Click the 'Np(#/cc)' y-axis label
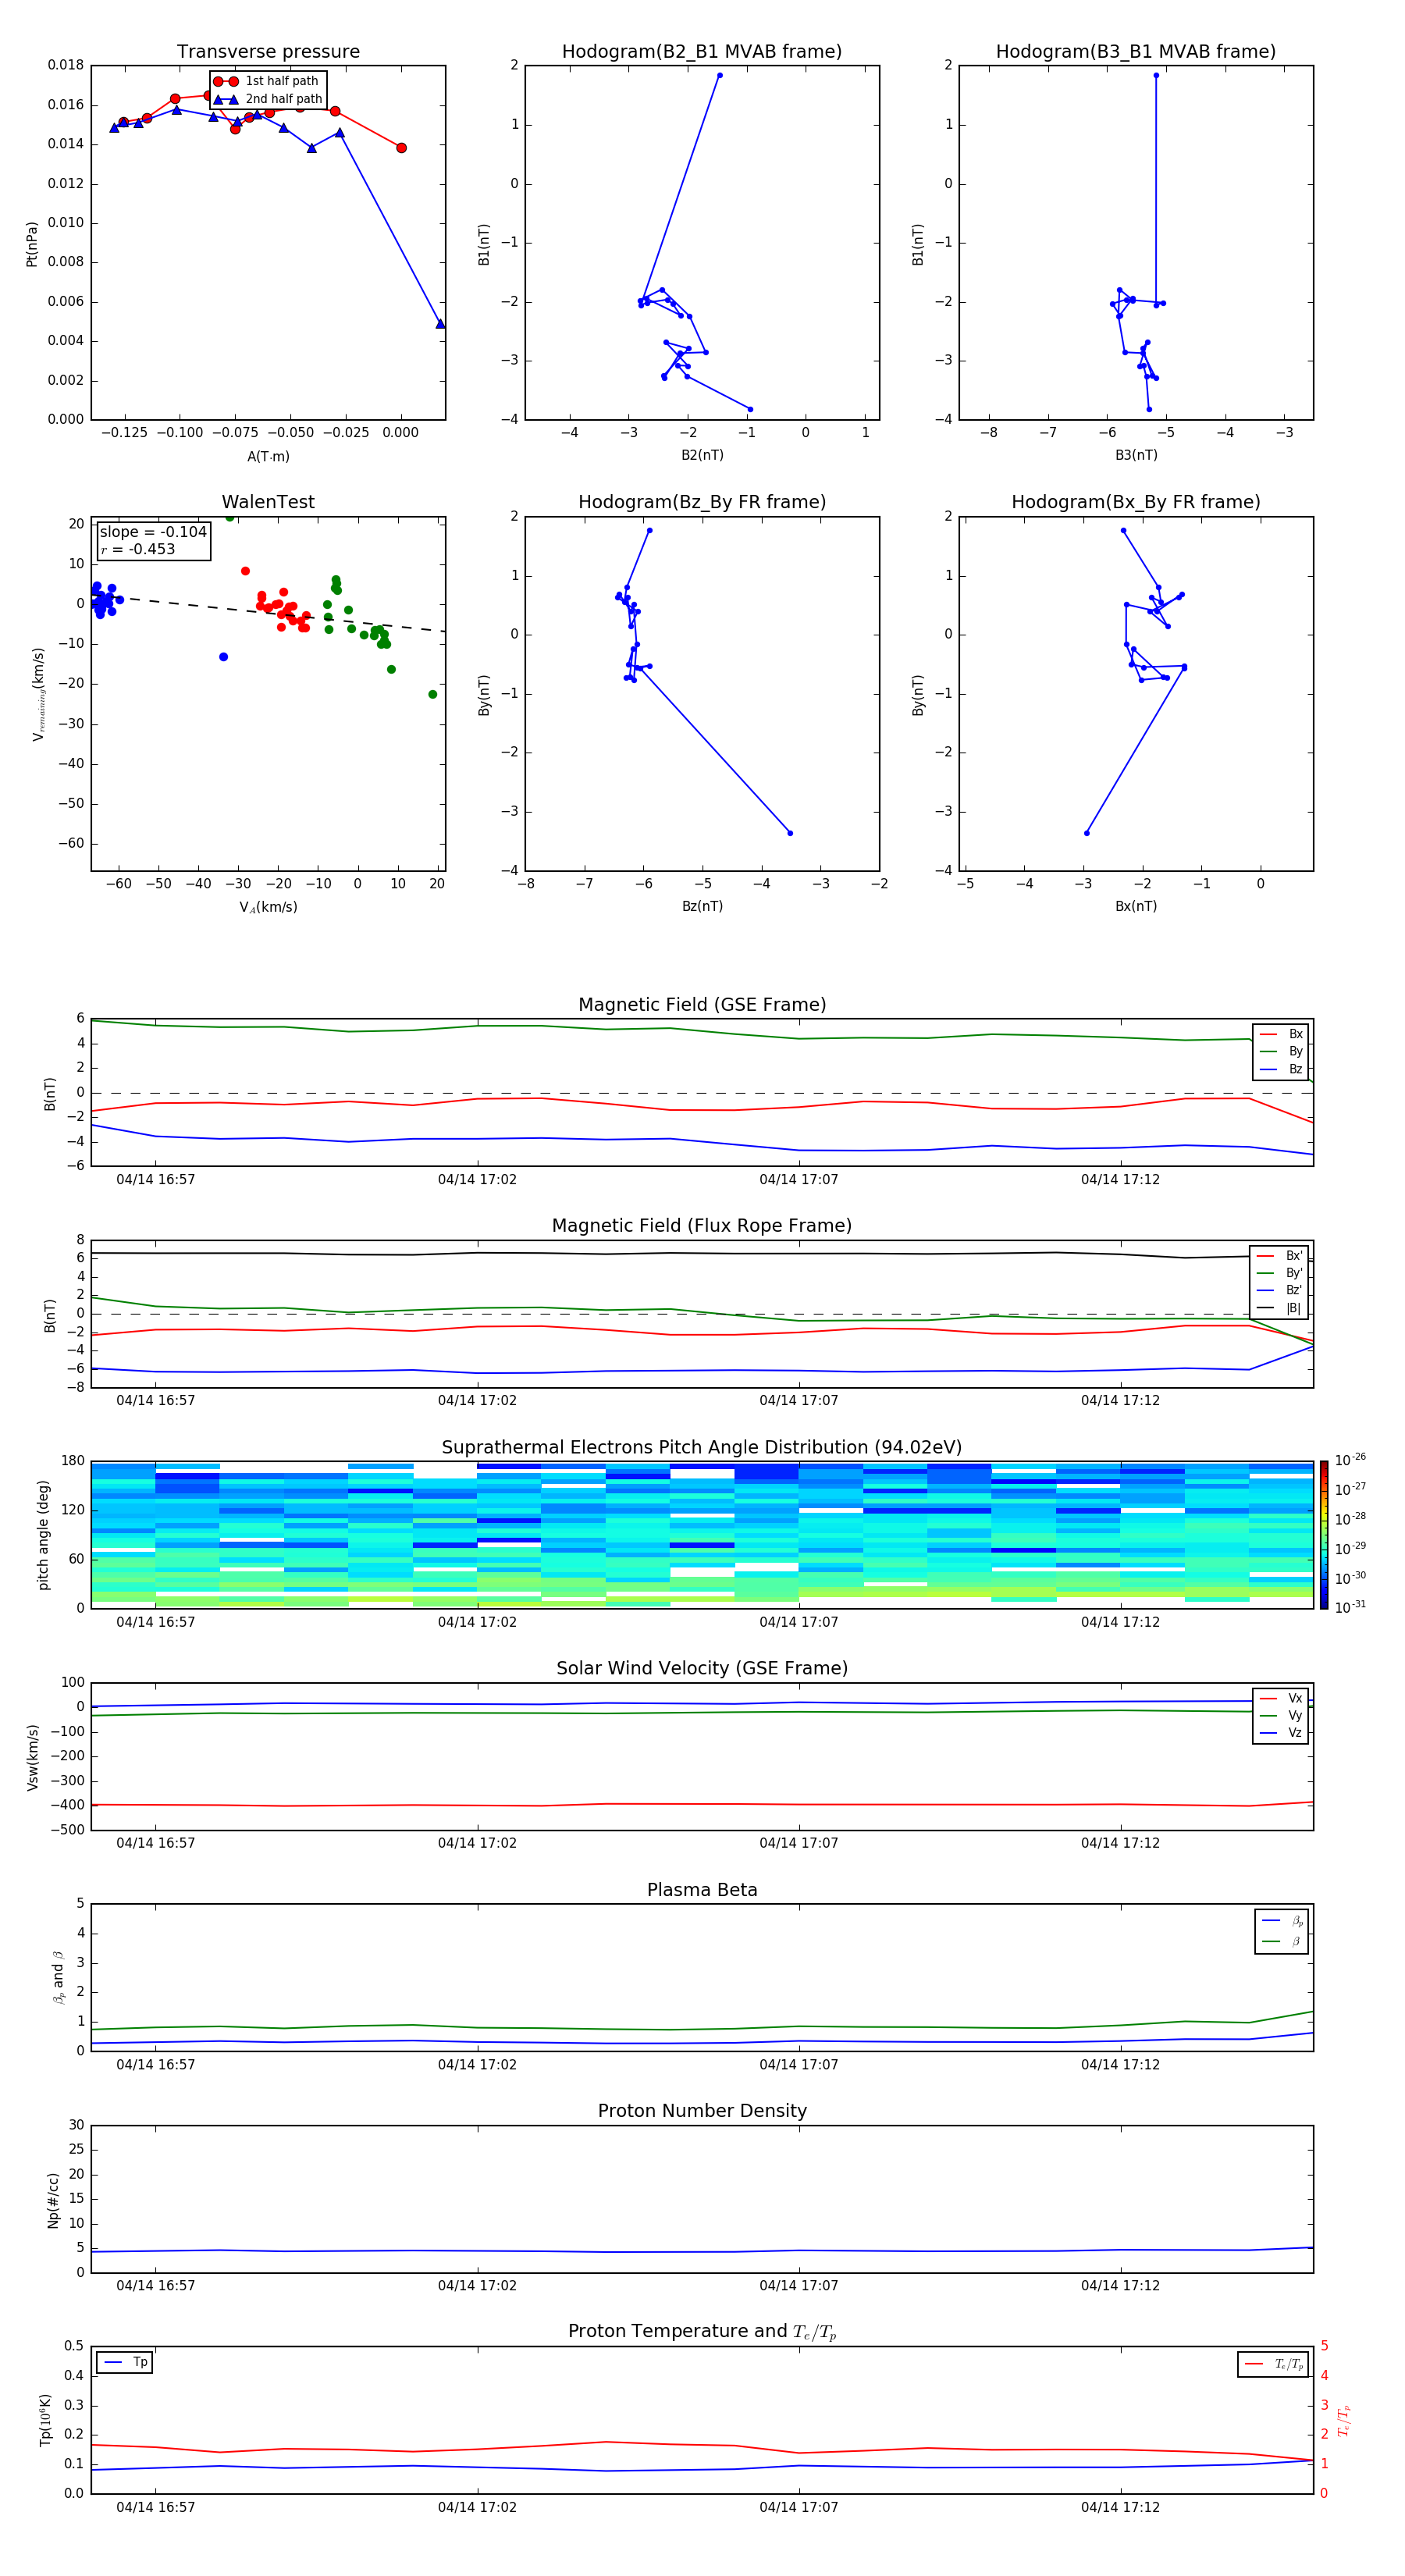This screenshot has height=2576, width=1405. [53, 2200]
